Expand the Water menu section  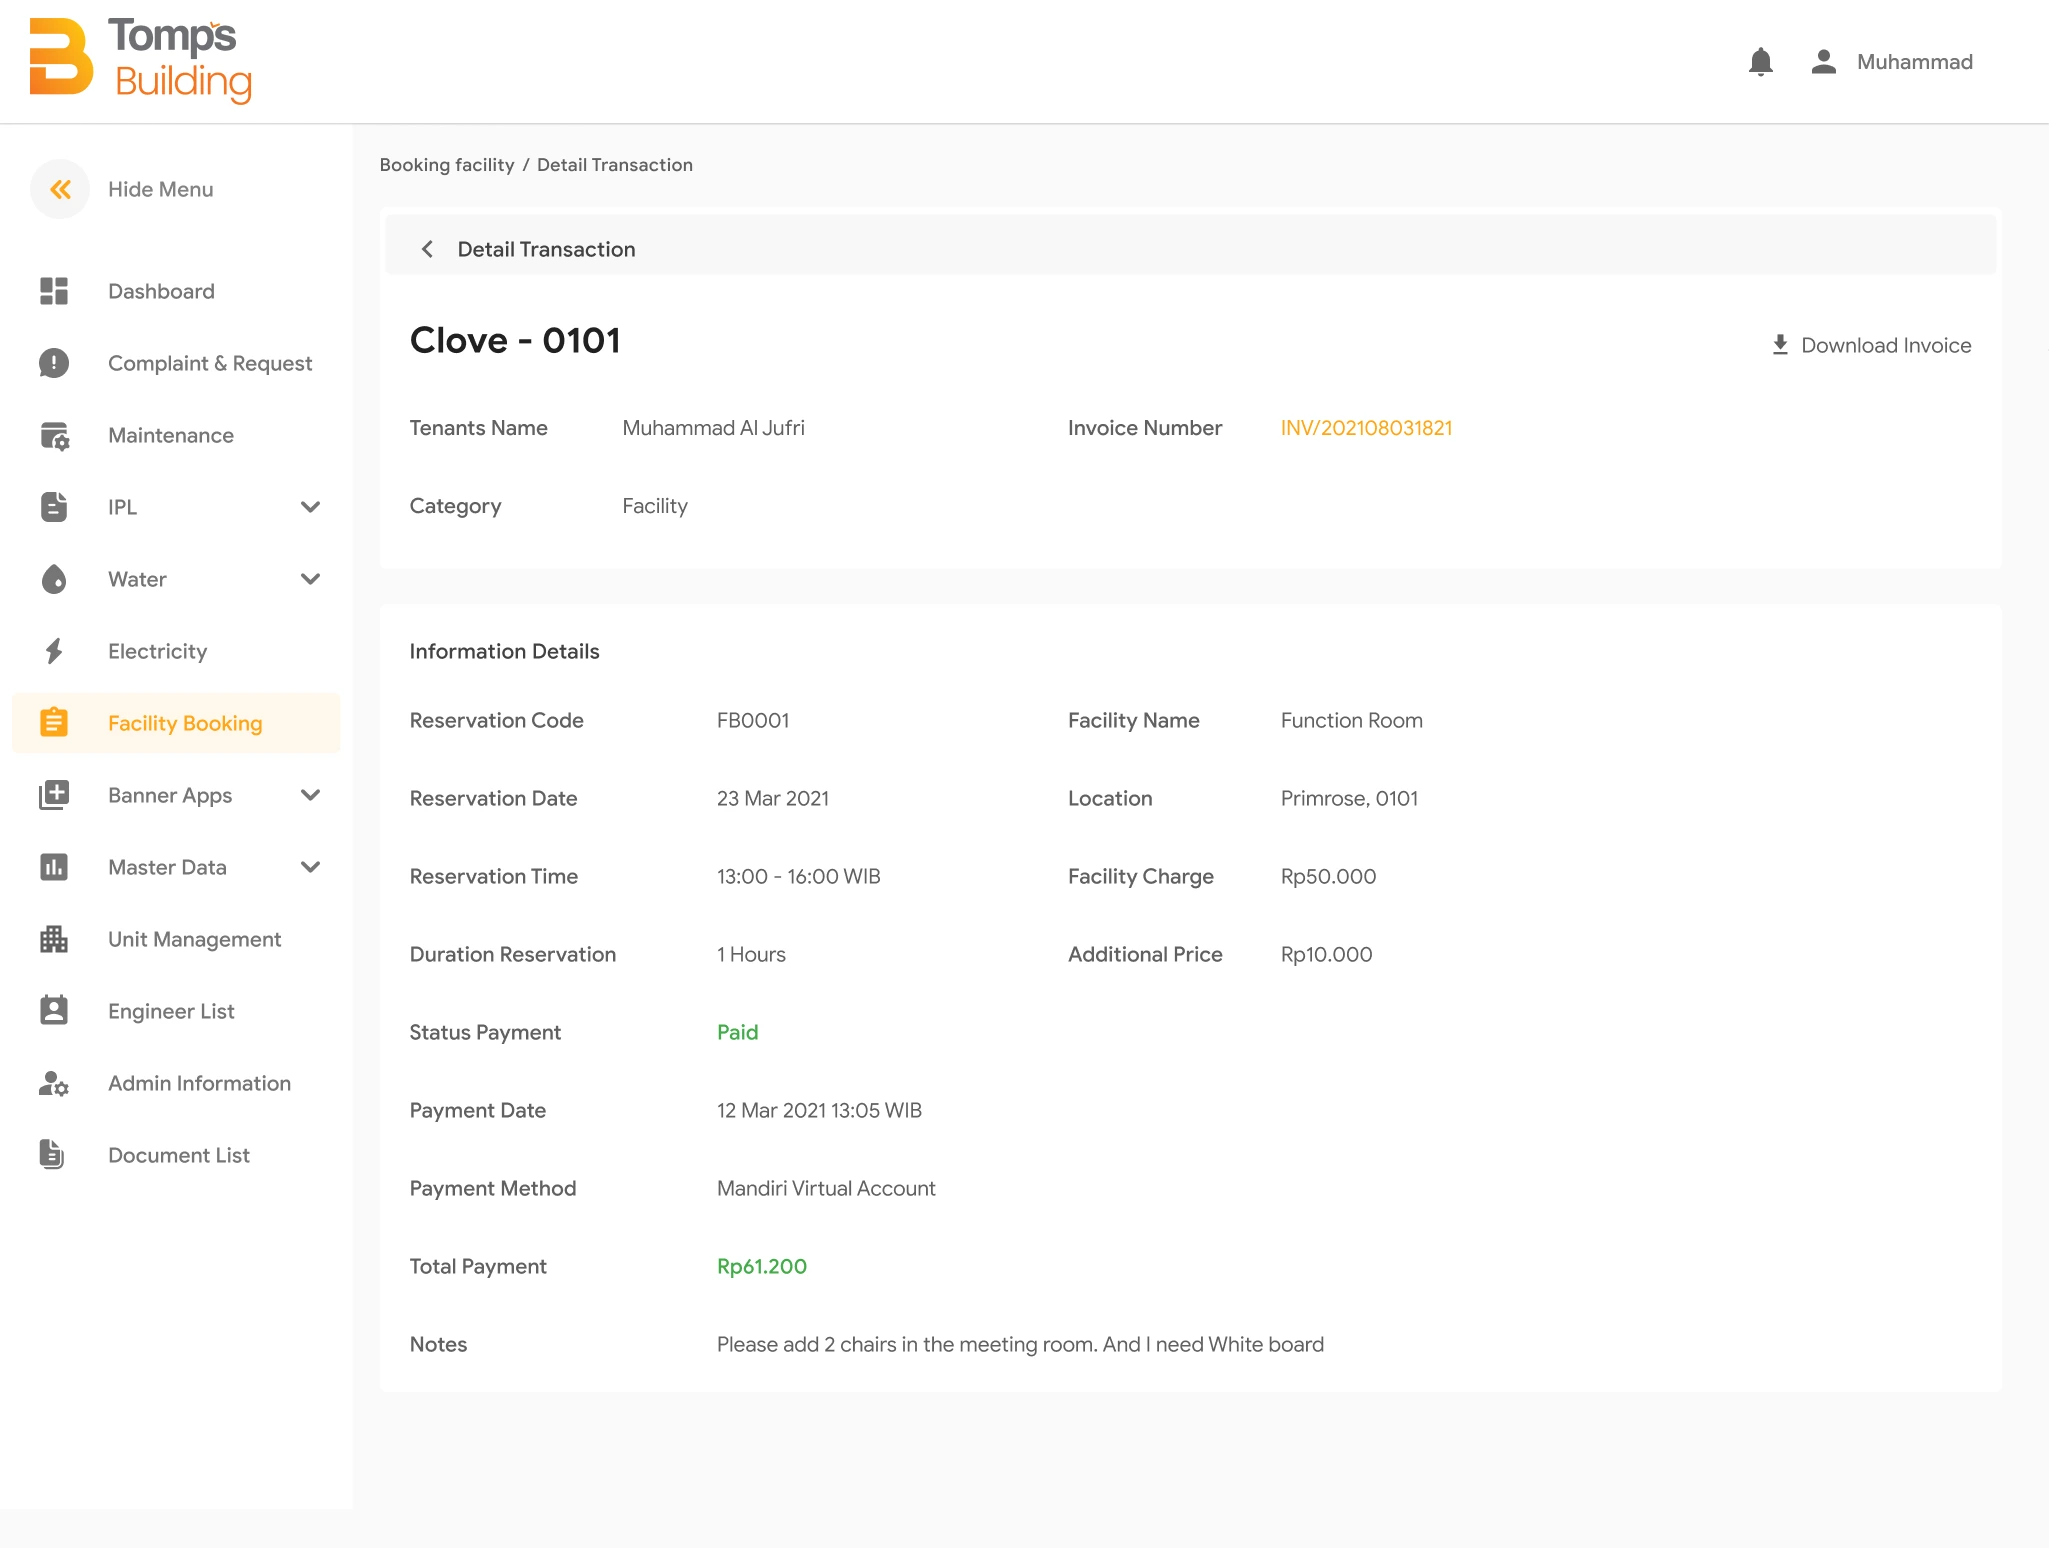point(311,579)
